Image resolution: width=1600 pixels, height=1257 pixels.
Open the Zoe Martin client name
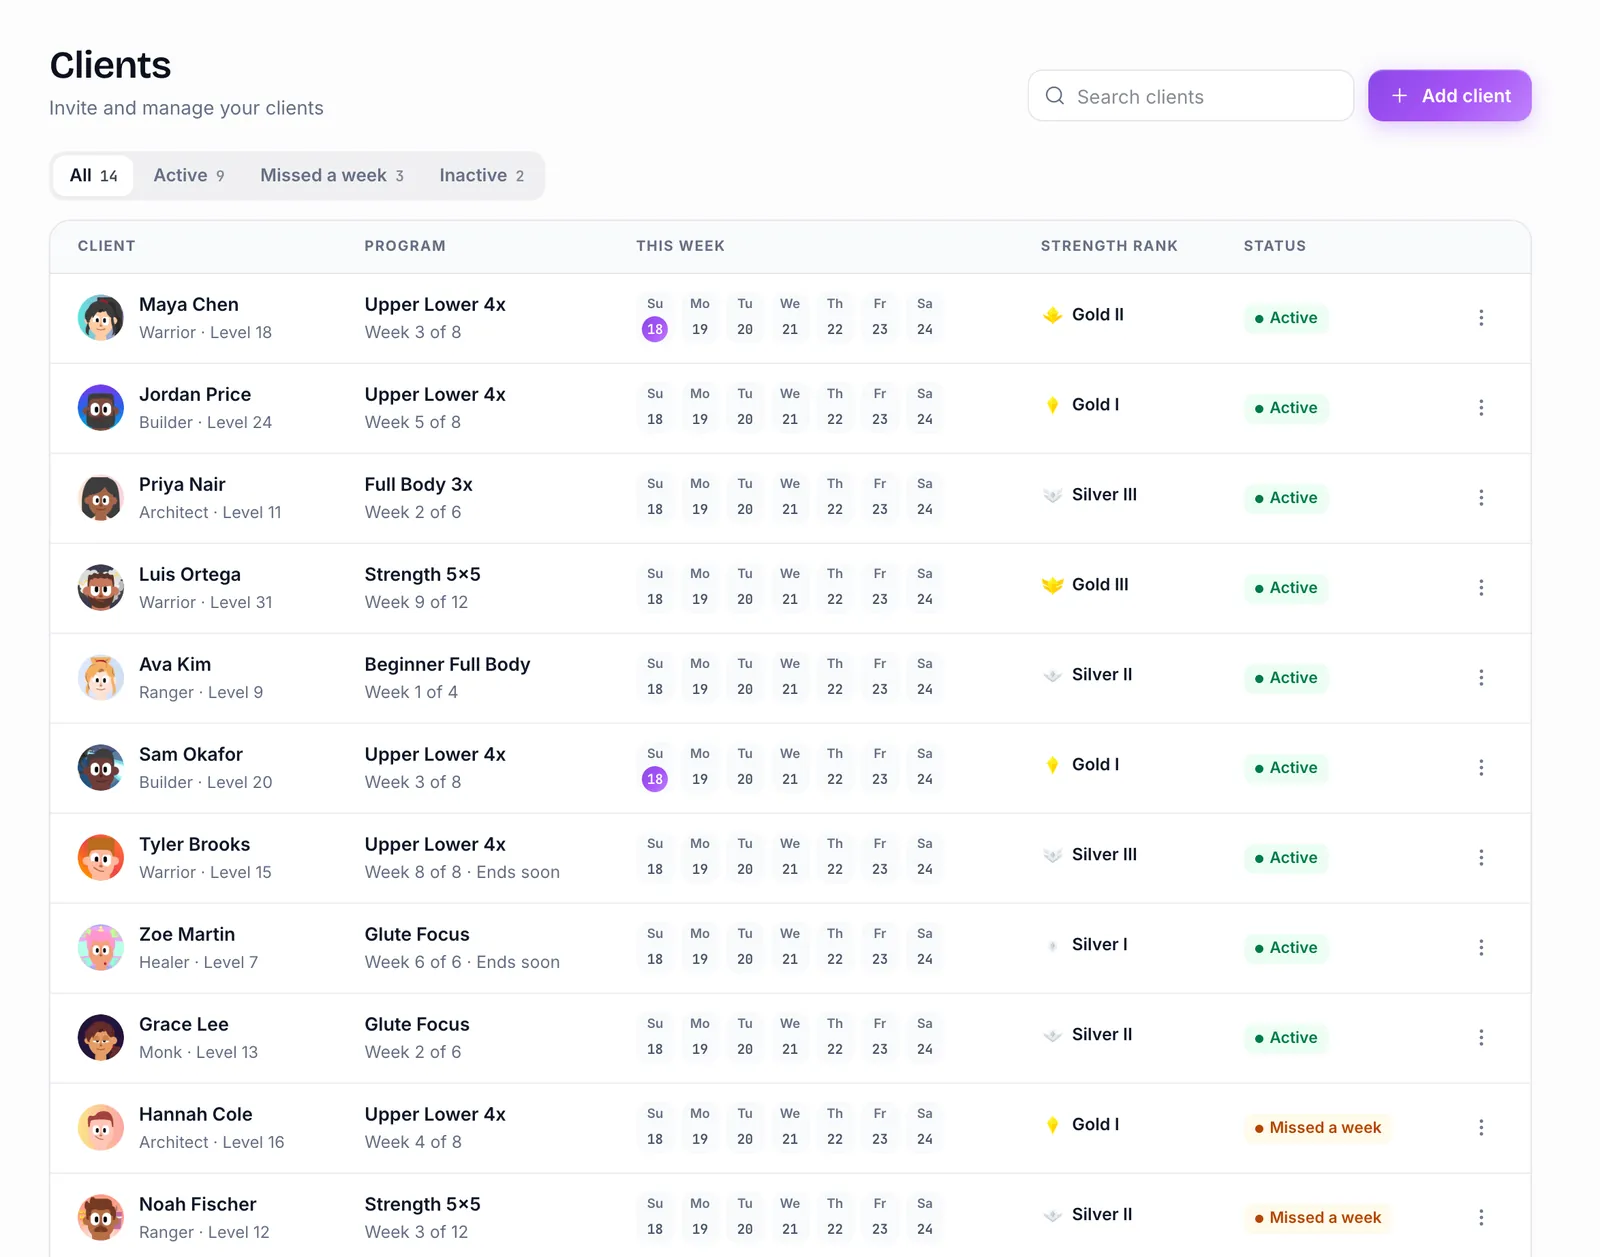coord(187,934)
